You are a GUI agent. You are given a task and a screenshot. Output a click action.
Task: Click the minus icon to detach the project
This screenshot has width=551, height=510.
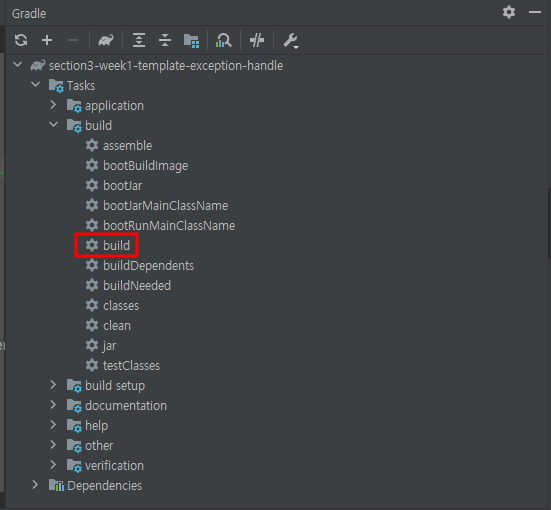coord(73,40)
